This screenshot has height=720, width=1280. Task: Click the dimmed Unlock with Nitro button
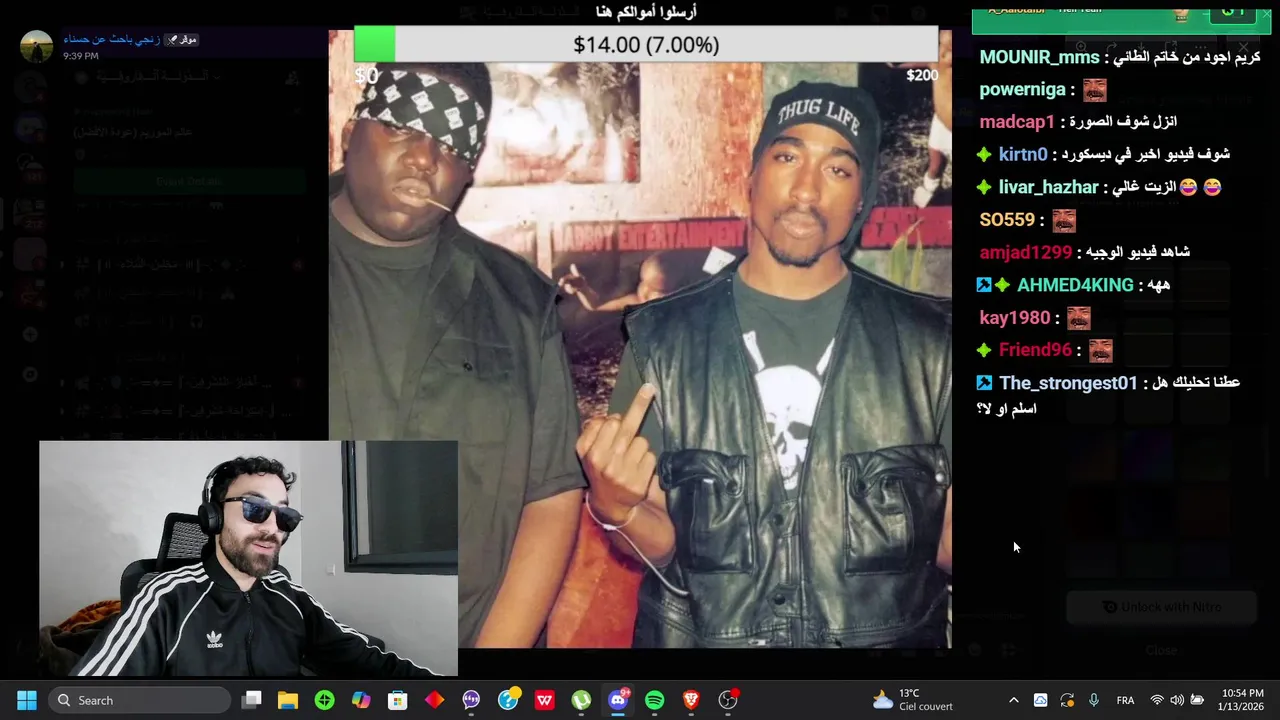1161,607
